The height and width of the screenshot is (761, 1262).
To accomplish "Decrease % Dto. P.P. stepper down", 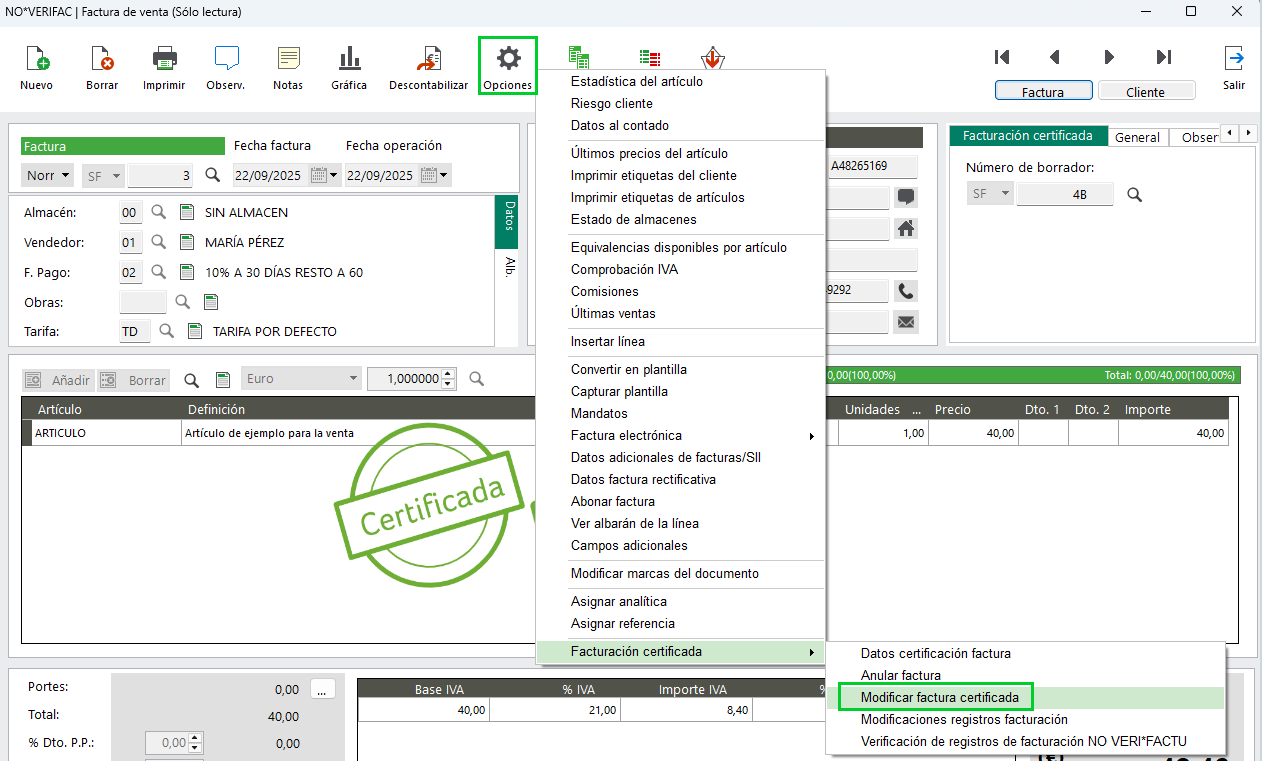I will 195,748.
